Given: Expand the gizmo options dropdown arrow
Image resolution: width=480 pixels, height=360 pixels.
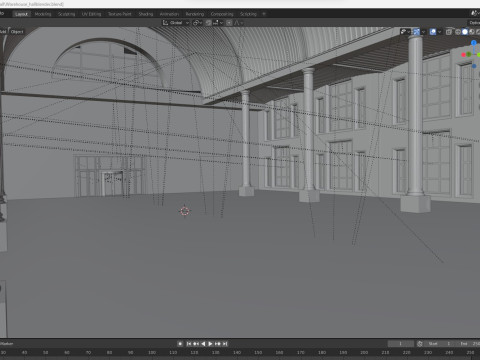Looking at the screenshot, I should (x=423, y=32).
